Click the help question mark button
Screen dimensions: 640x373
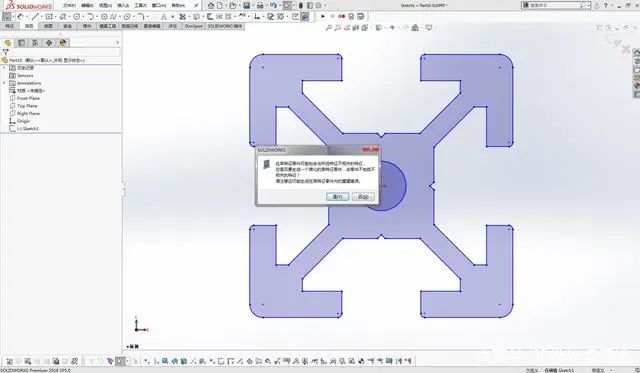[x=606, y=6]
